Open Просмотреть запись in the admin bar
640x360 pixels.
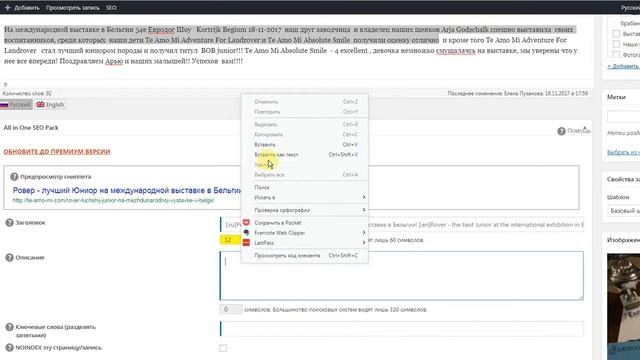[x=72, y=7]
